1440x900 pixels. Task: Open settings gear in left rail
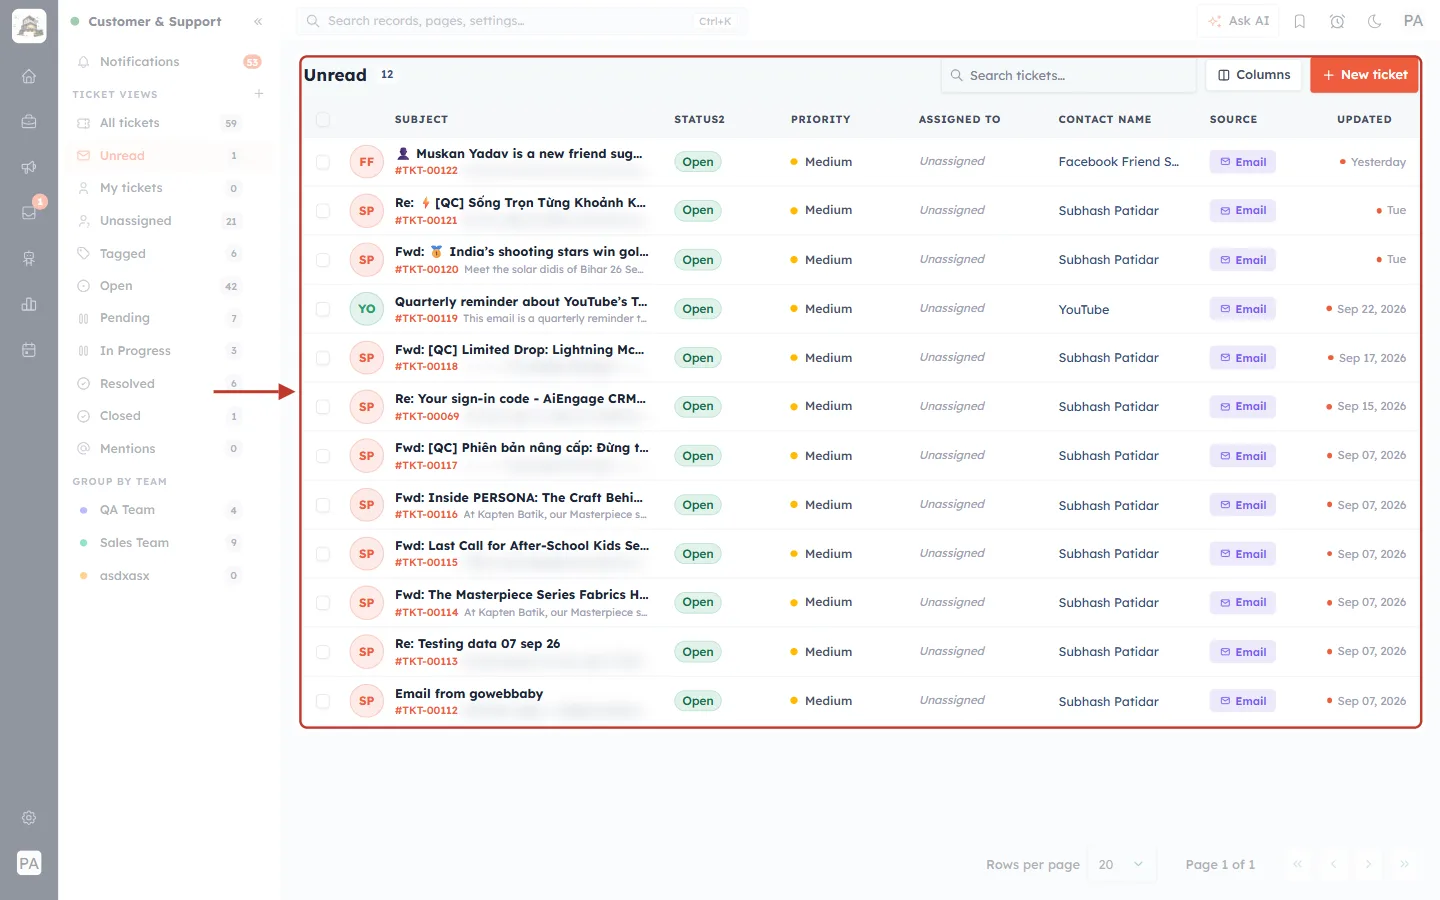click(29, 817)
